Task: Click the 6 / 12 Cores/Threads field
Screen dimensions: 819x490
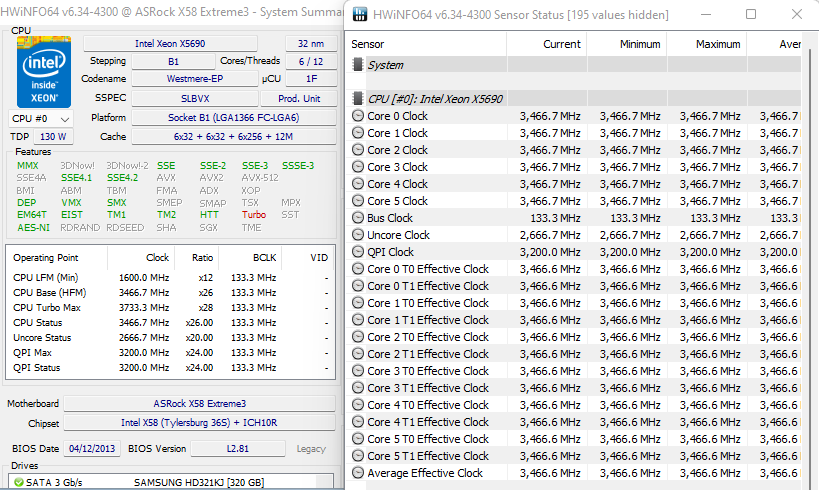Action: coord(311,61)
